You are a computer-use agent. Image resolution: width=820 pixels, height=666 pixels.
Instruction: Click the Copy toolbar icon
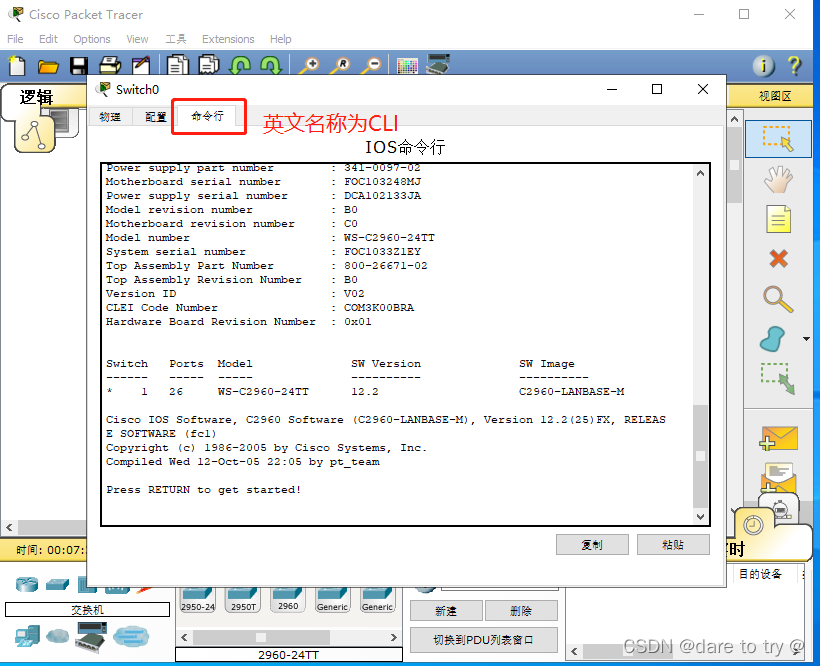178,65
